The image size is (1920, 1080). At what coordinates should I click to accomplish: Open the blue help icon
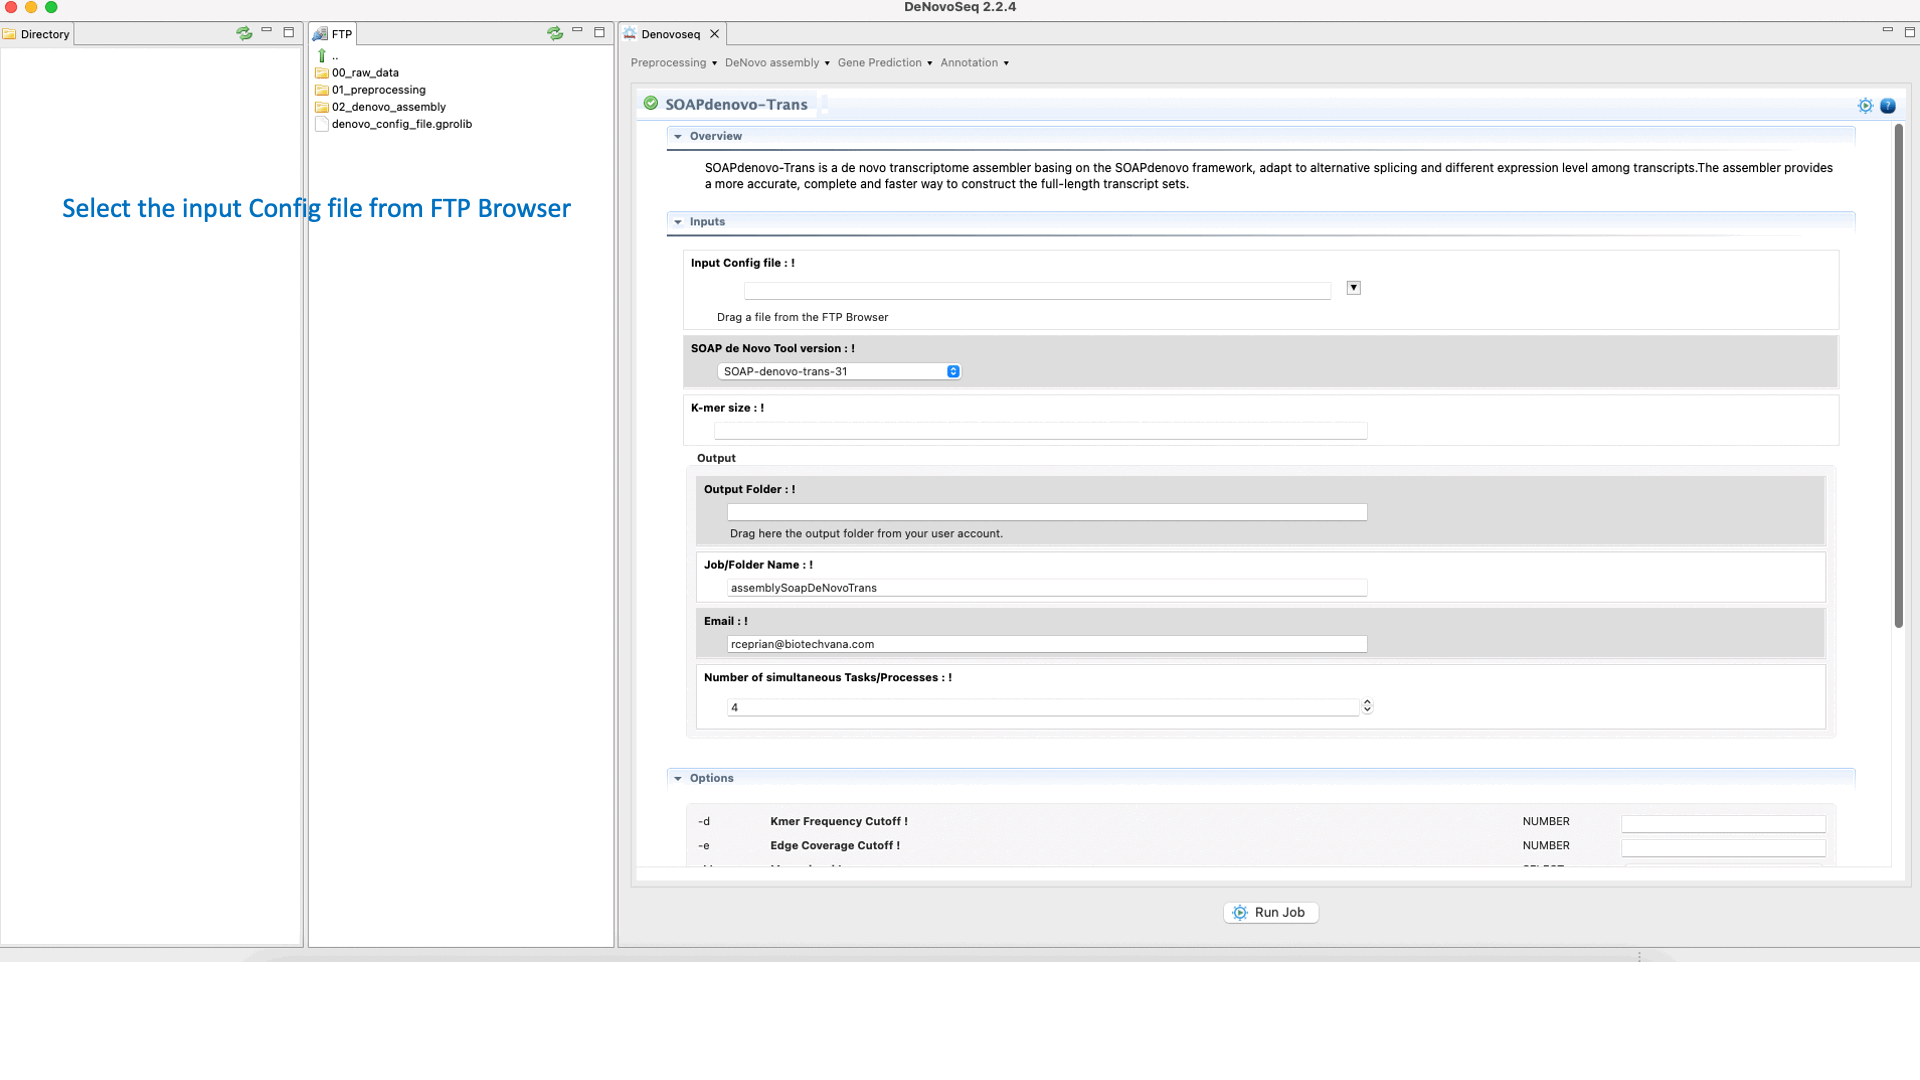1888,106
